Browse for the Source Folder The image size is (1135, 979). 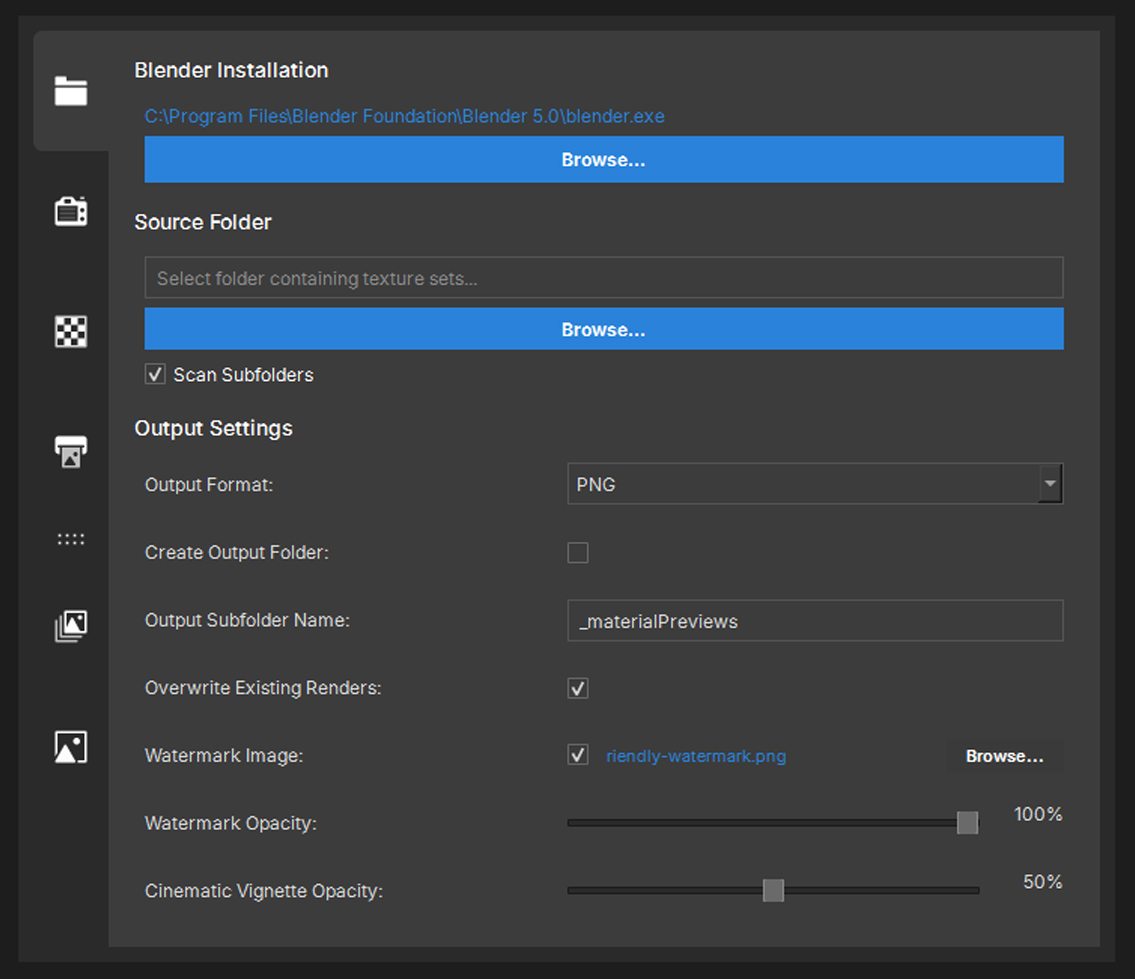tap(604, 329)
